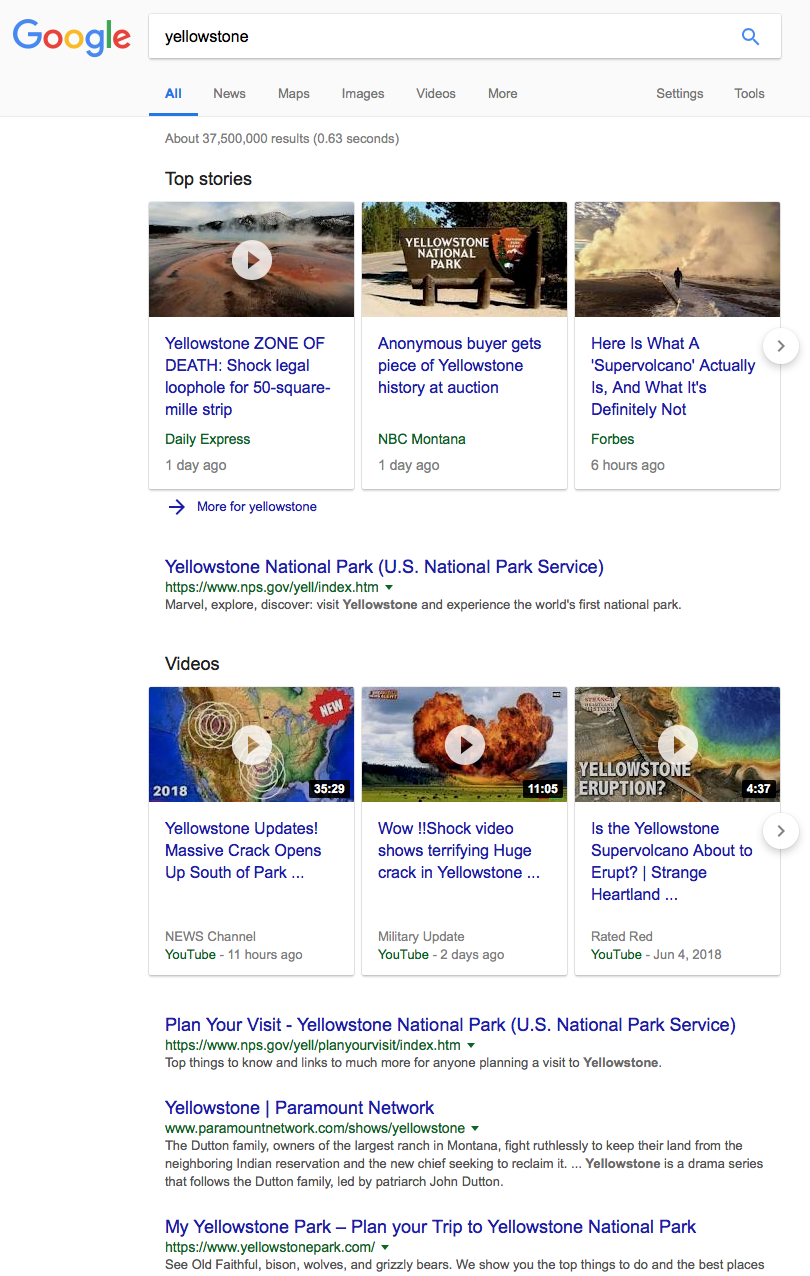Switch to the News tab
Viewport: 810px width, 1276px height.
click(229, 94)
